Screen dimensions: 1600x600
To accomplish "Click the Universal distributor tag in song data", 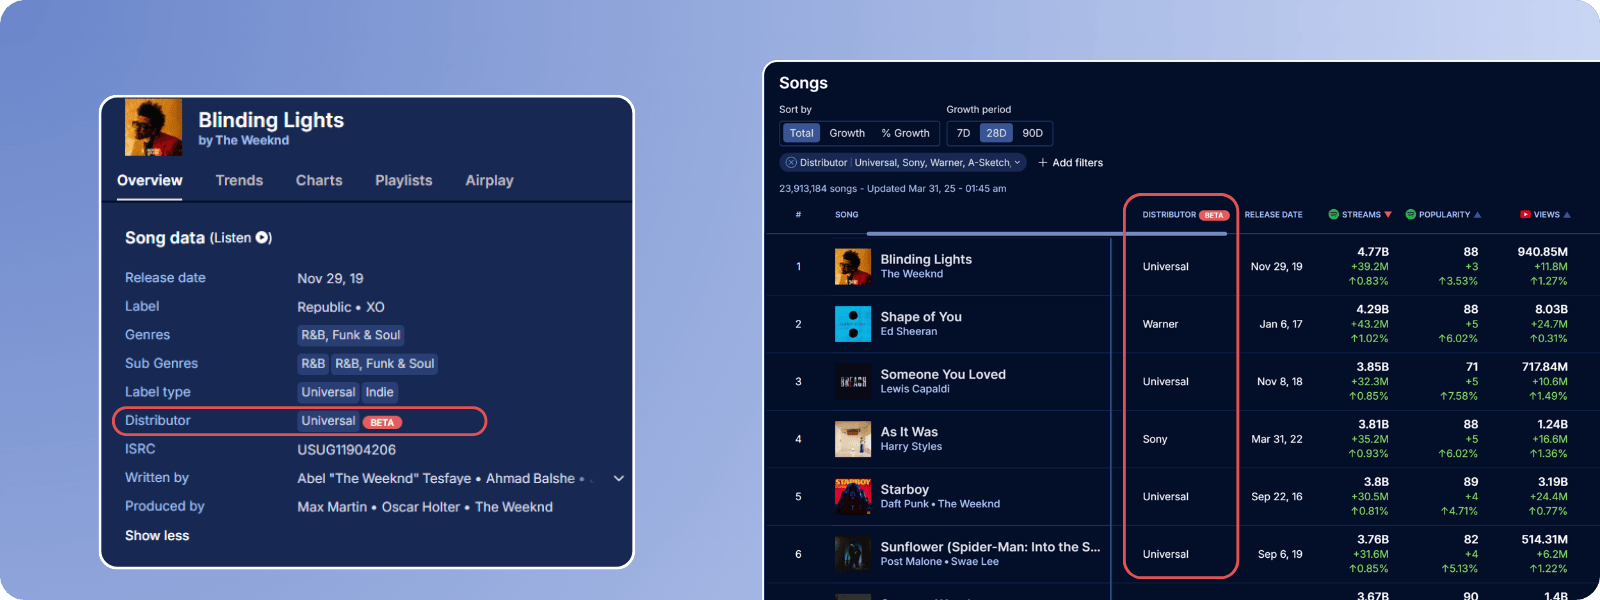I will 328,421.
